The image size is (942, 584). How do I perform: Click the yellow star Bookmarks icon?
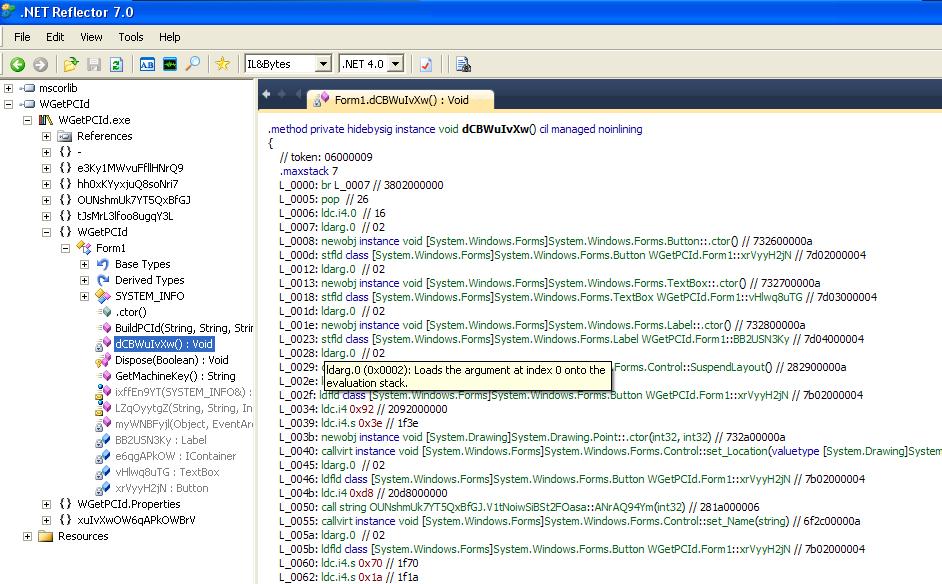[x=222, y=64]
